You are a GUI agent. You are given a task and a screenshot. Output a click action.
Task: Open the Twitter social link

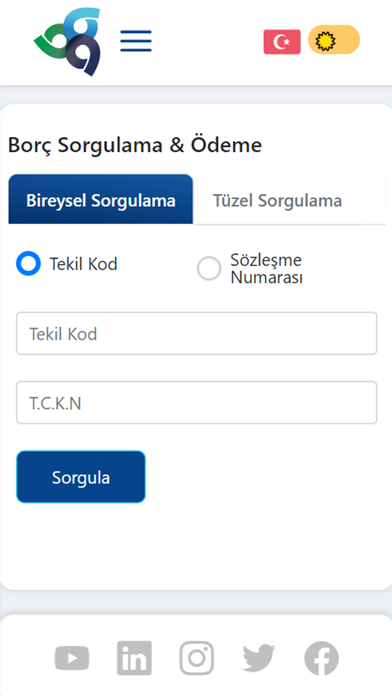coord(259,658)
